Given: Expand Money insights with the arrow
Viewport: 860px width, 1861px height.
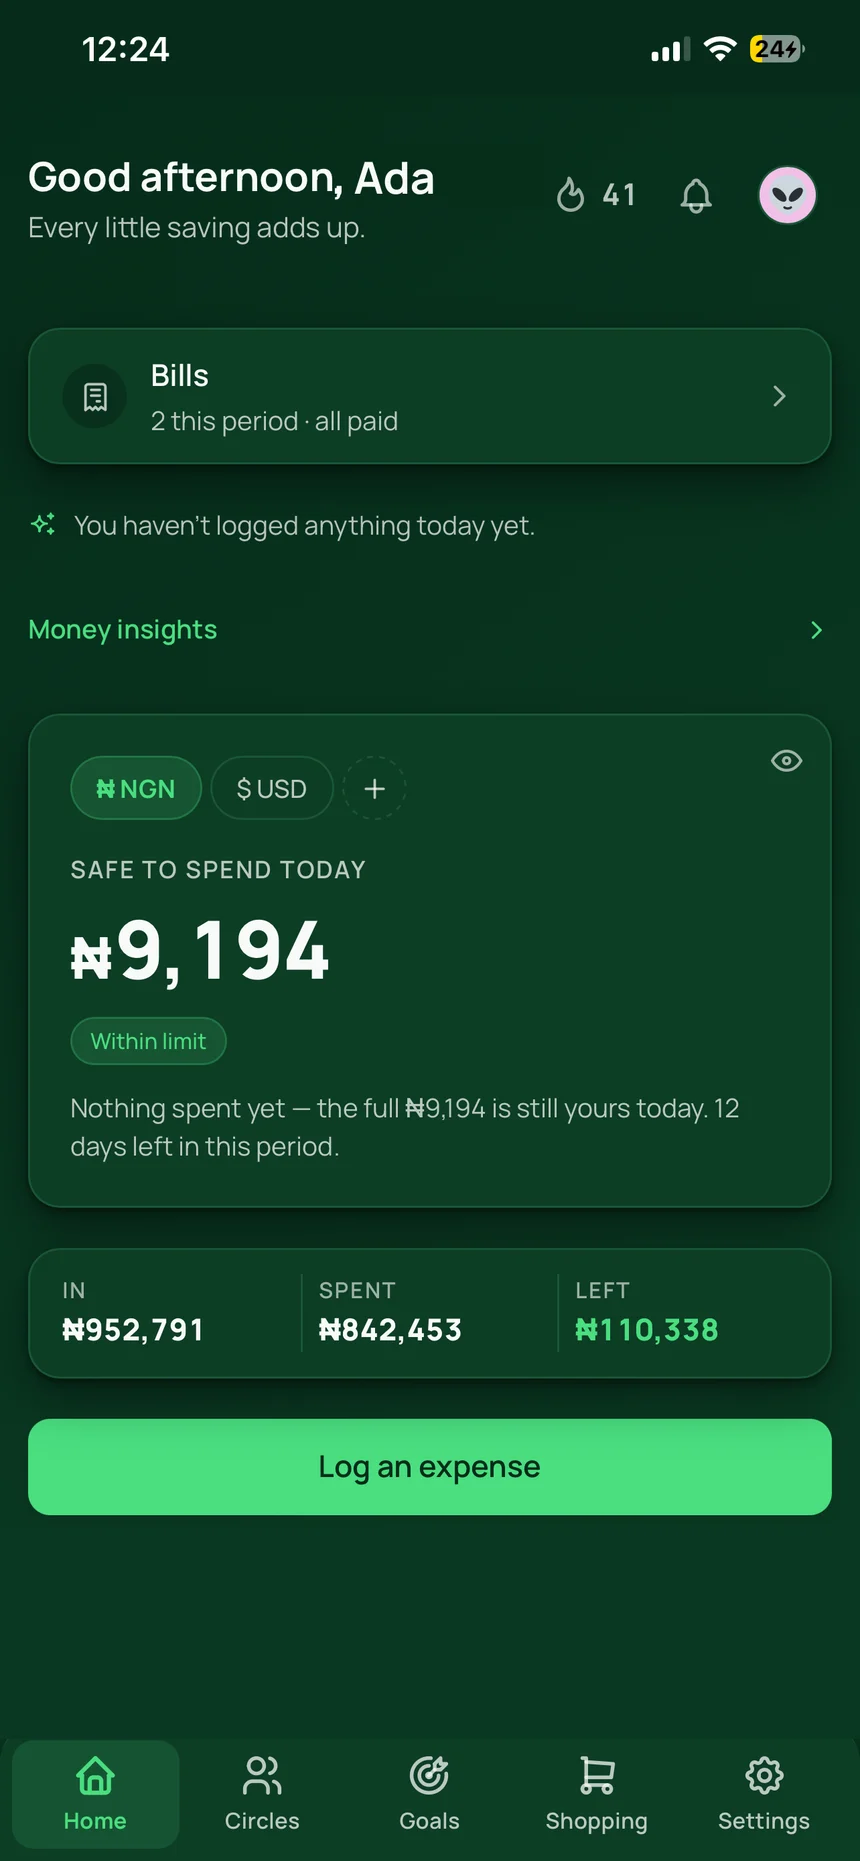Looking at the screenshot, I should [x=816, y=630].
